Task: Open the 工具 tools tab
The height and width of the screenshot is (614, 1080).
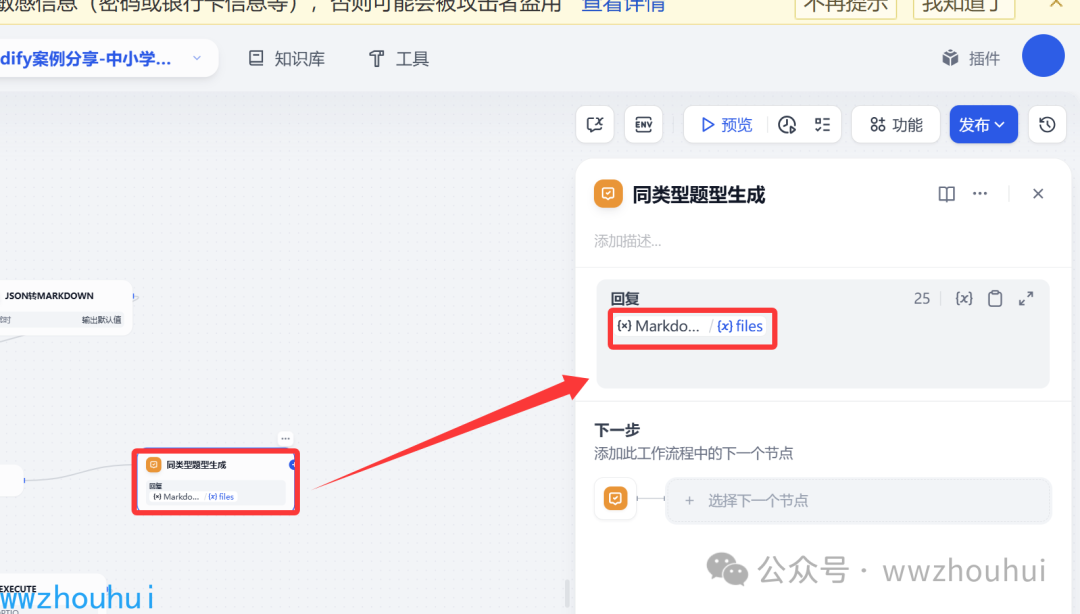Action: (399, 59)
